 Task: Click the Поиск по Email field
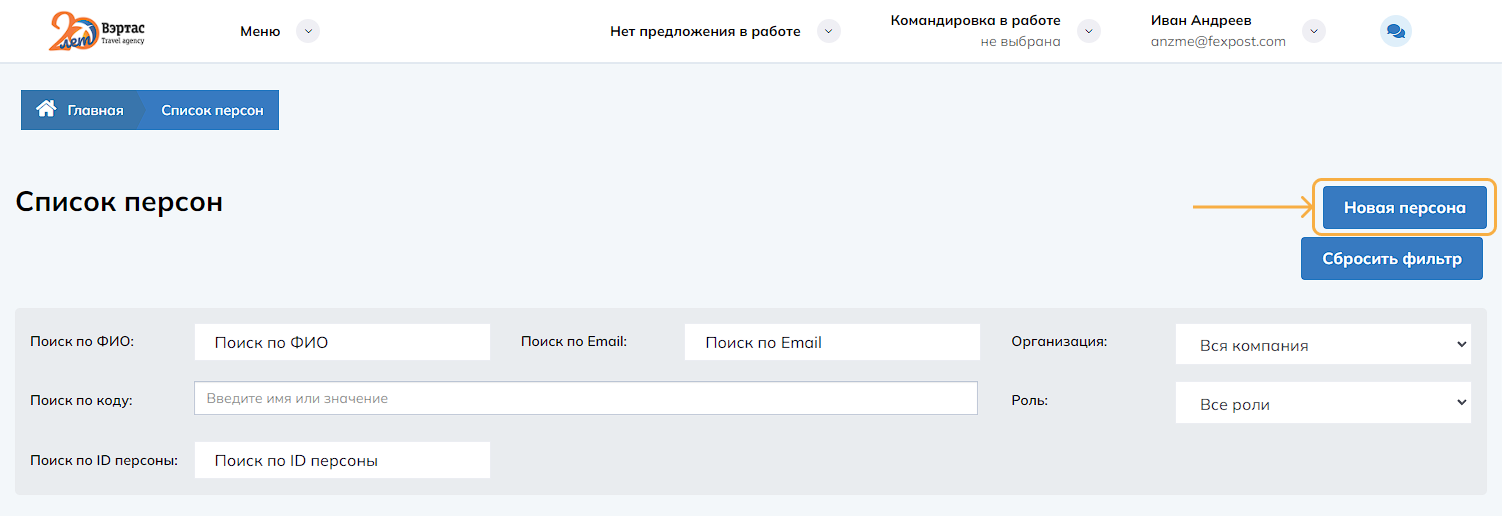coord(832,342)
